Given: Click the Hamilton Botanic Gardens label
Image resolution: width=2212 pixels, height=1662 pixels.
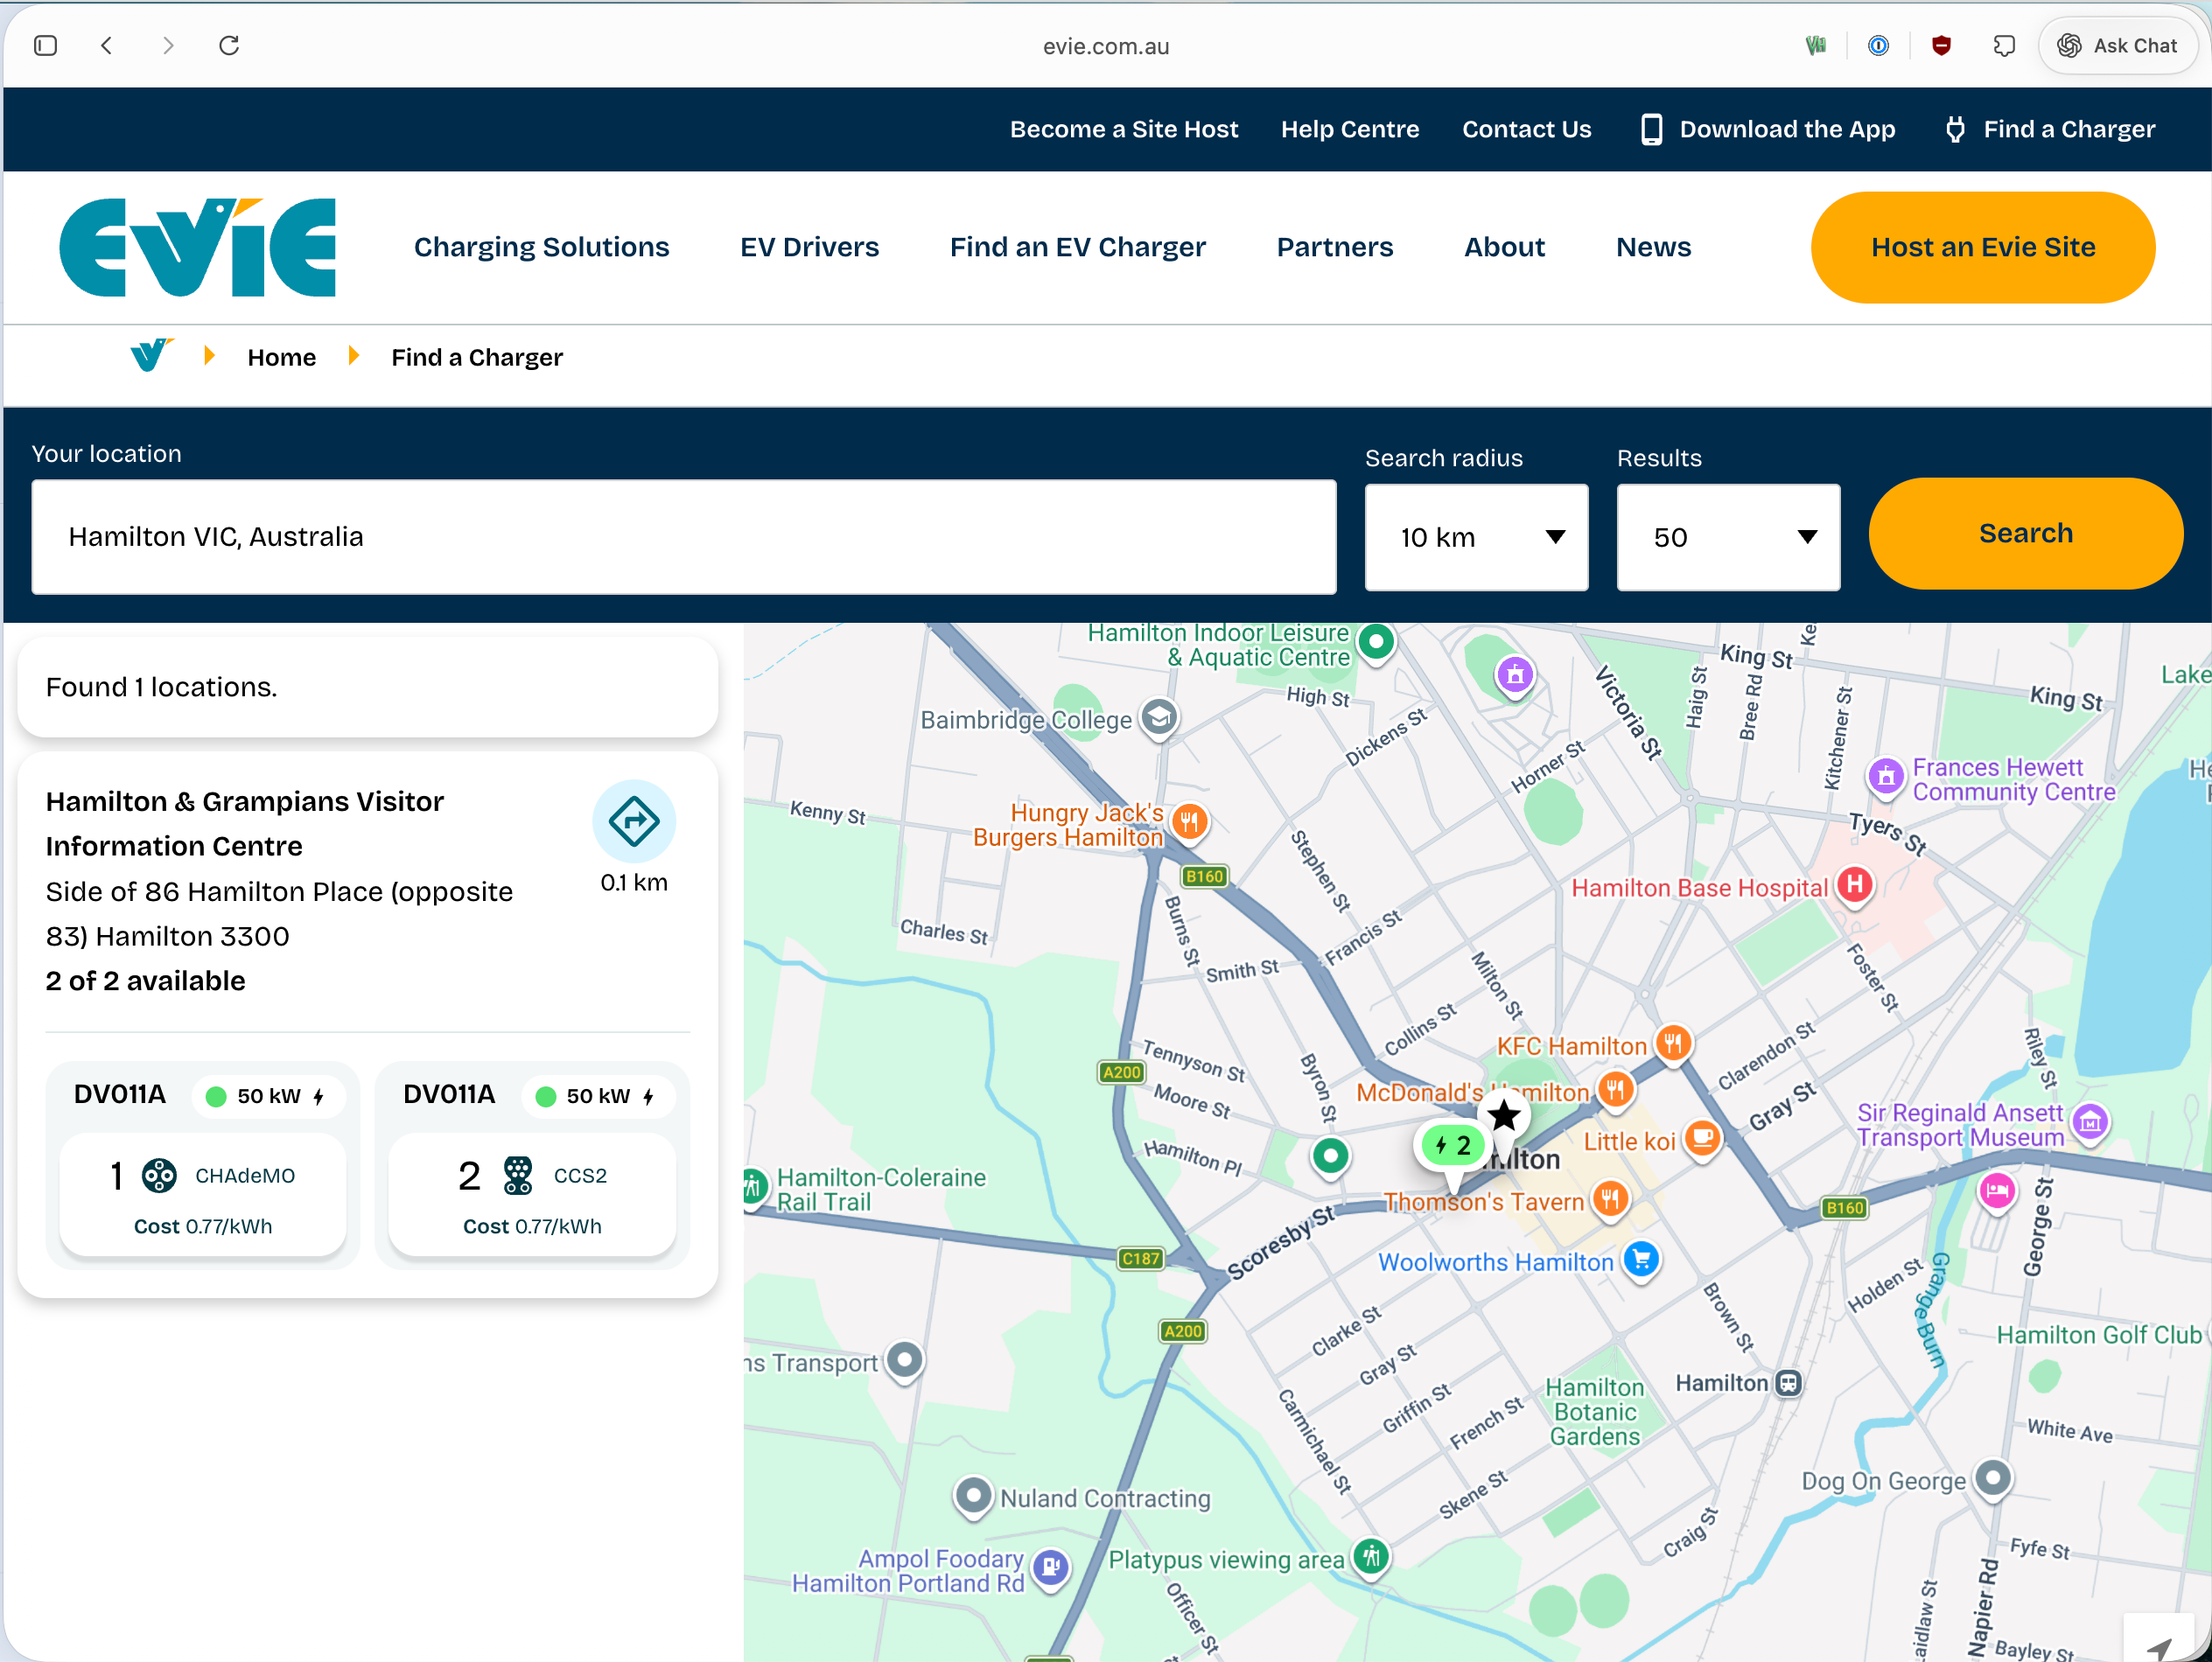Looking at the screenshot, I should pos(1595,1412).
